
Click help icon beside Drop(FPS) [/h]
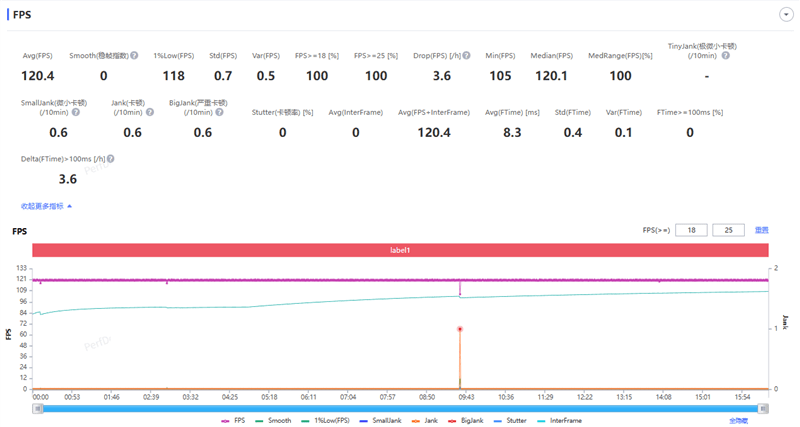pyautogui.click(x=466, y=56)
